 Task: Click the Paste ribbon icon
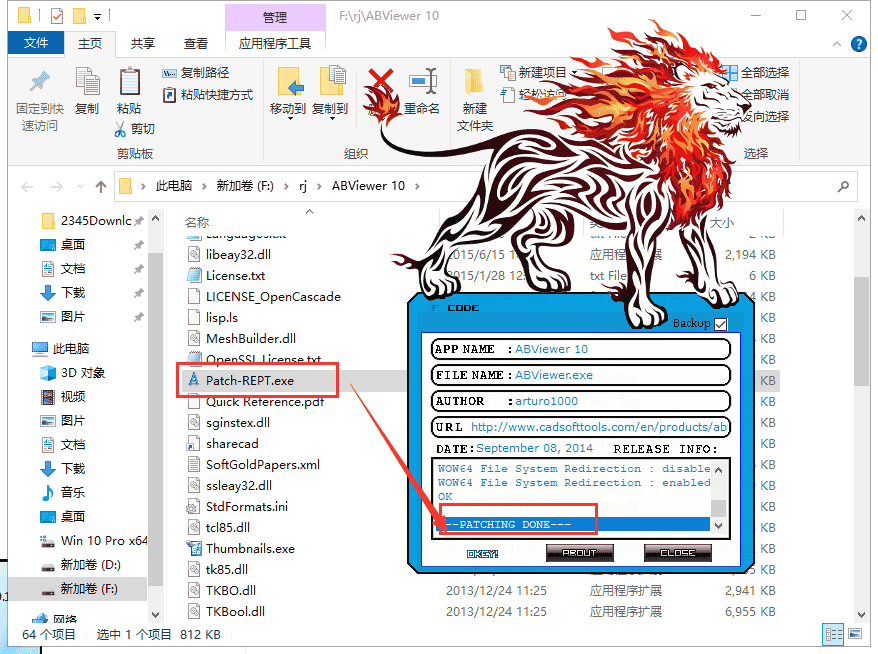129,81
